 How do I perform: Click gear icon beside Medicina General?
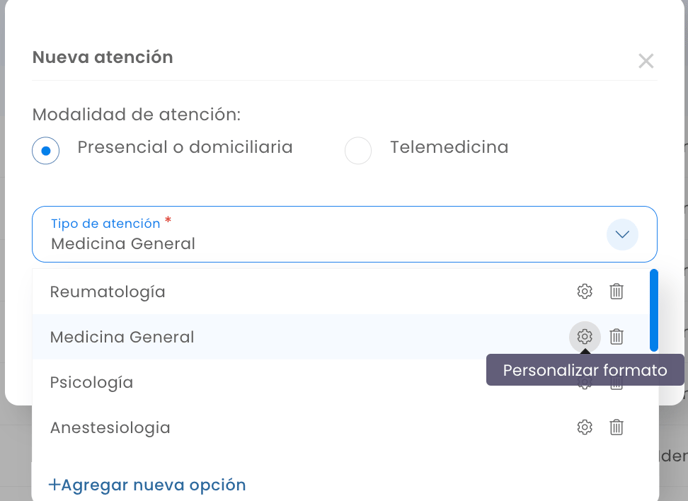pyautogui.click(x=584, y=337)
